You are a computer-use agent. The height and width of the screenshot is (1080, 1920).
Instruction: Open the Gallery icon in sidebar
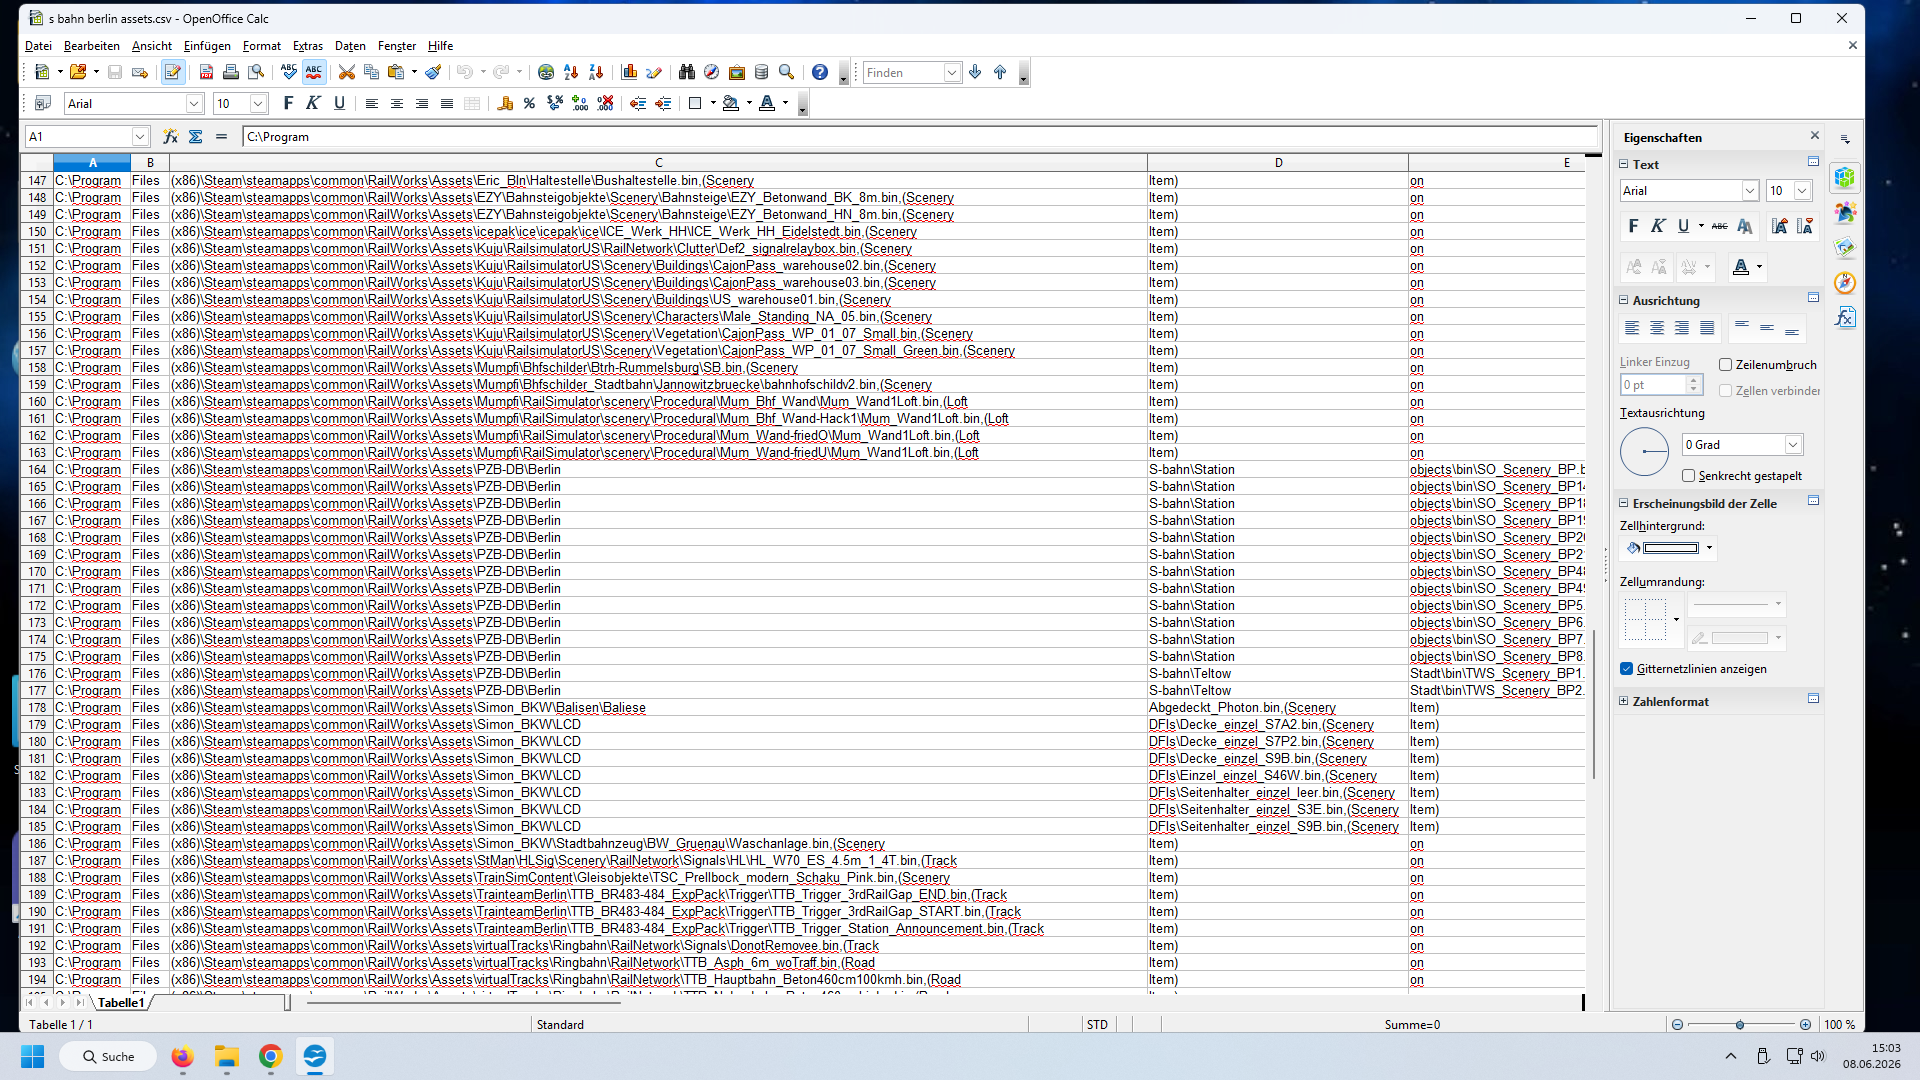(x=1845, y=248)
